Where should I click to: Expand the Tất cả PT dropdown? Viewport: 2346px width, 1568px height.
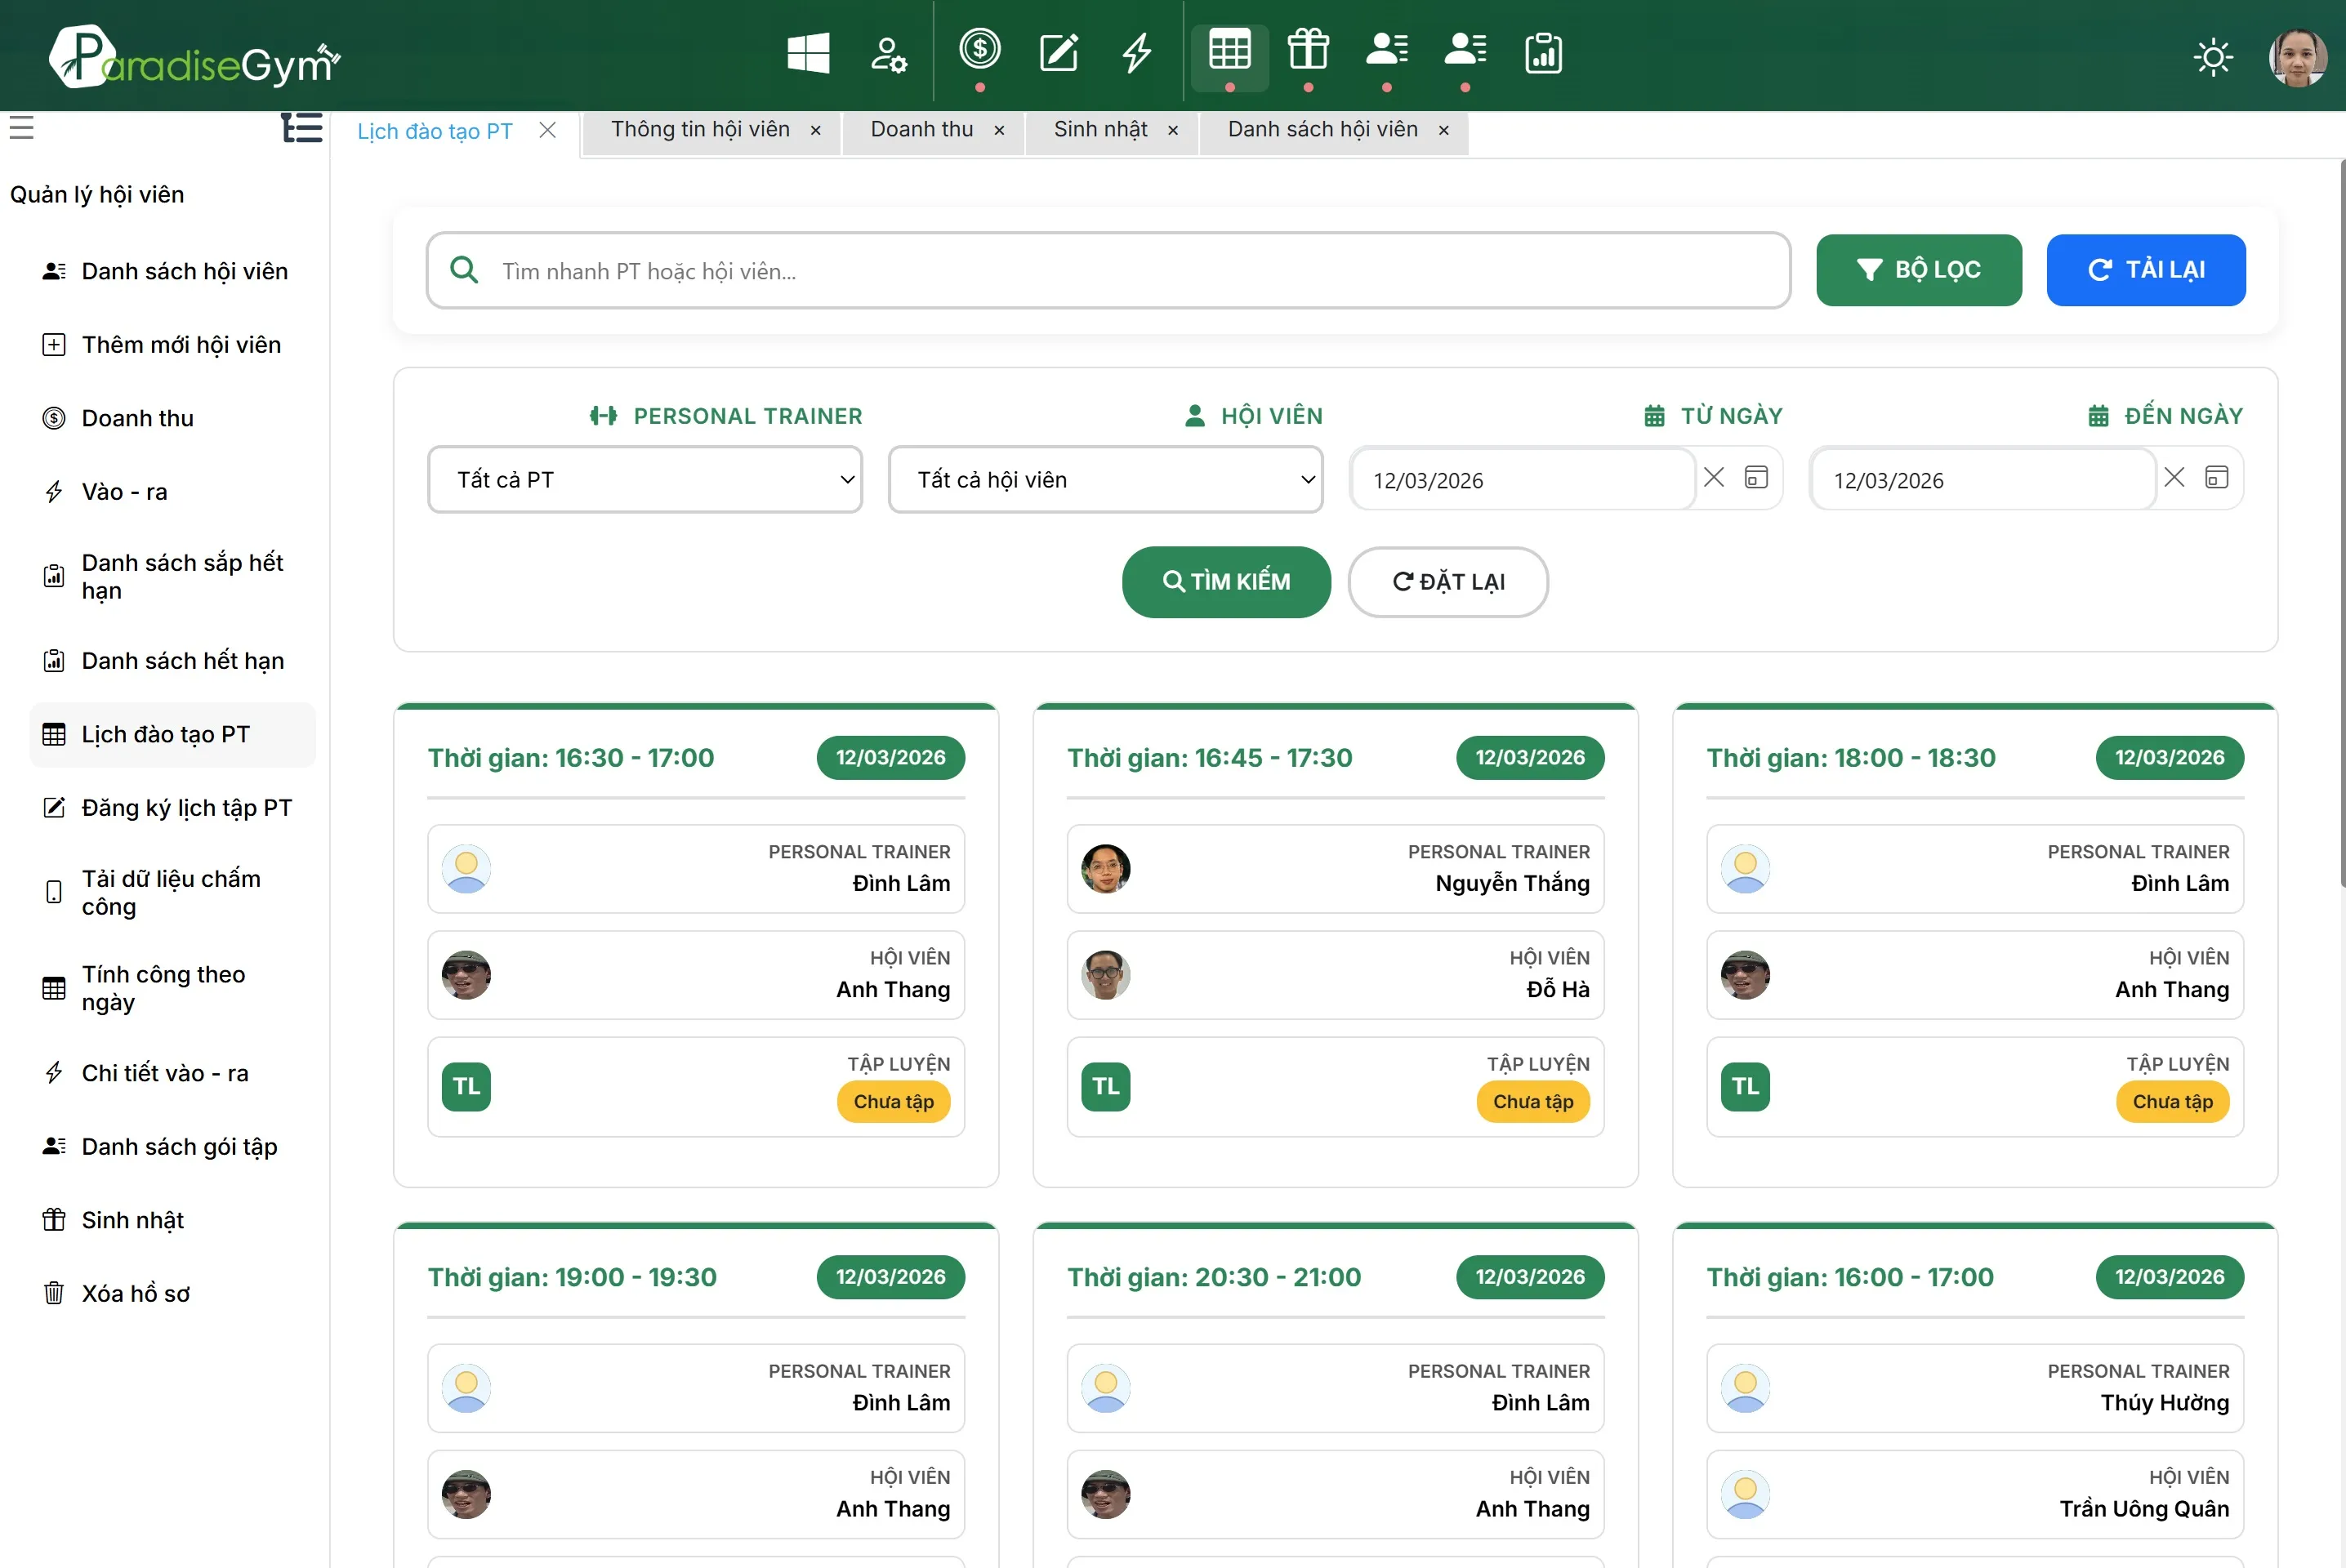[645, 480]
